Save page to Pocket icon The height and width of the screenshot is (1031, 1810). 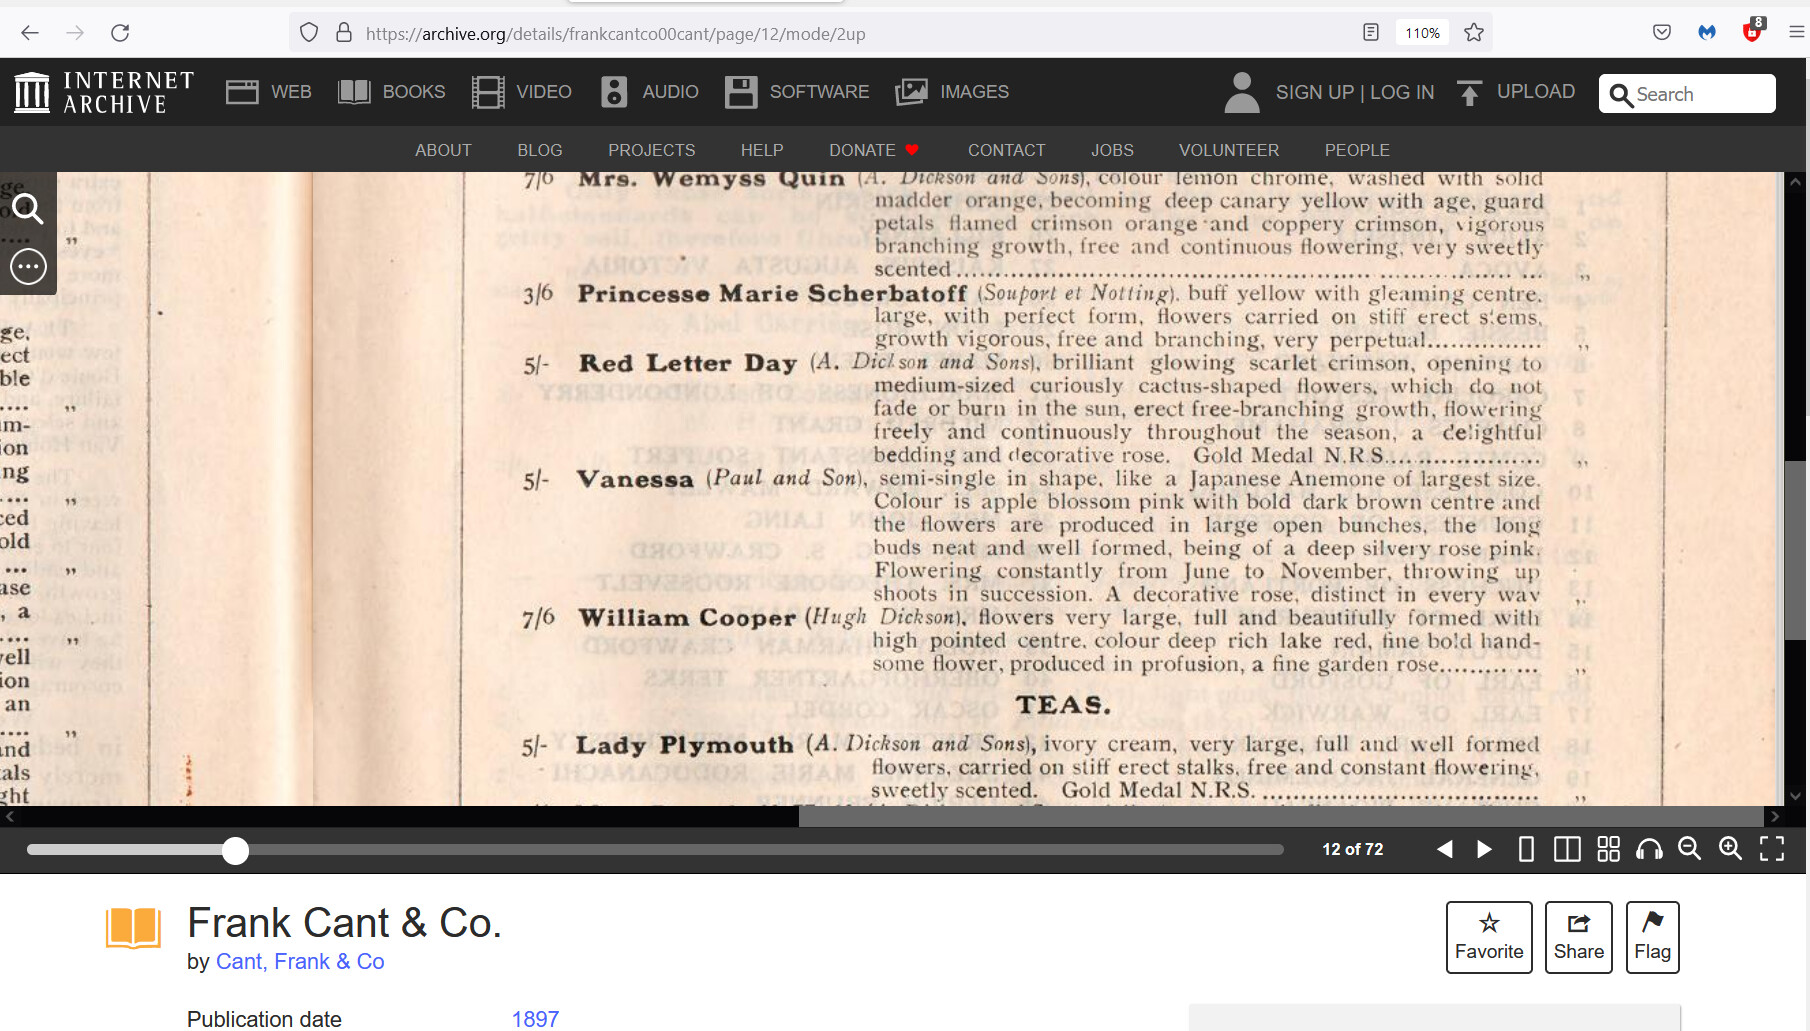click(1662, 33)
